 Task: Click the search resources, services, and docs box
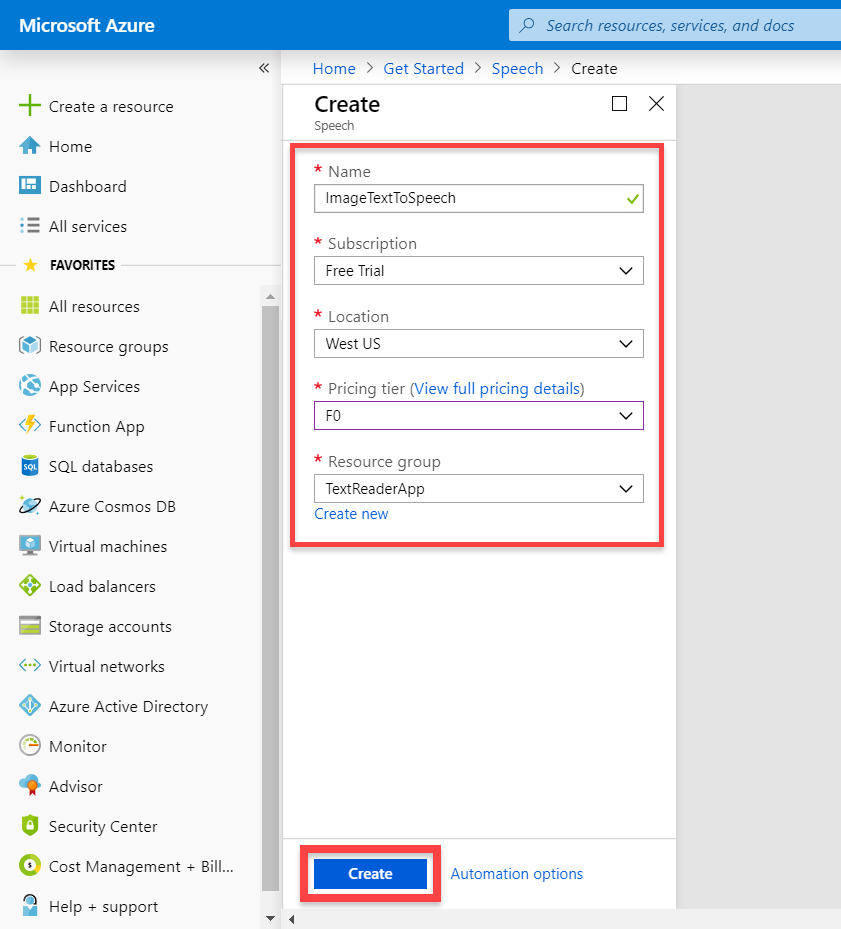coord(675,25)
